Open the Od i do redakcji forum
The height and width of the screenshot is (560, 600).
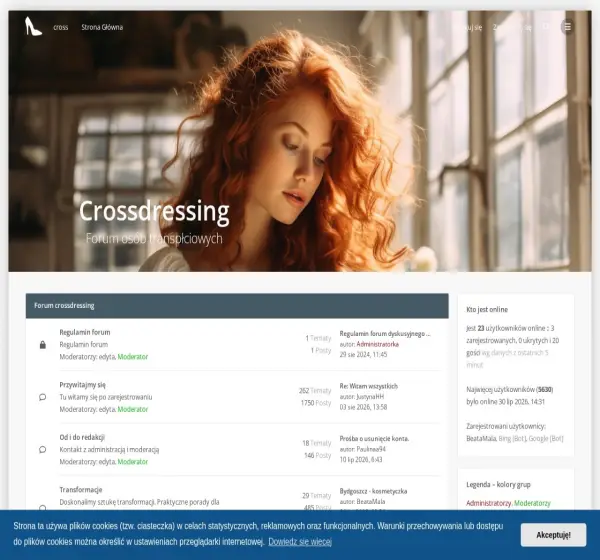pos(82,437)
